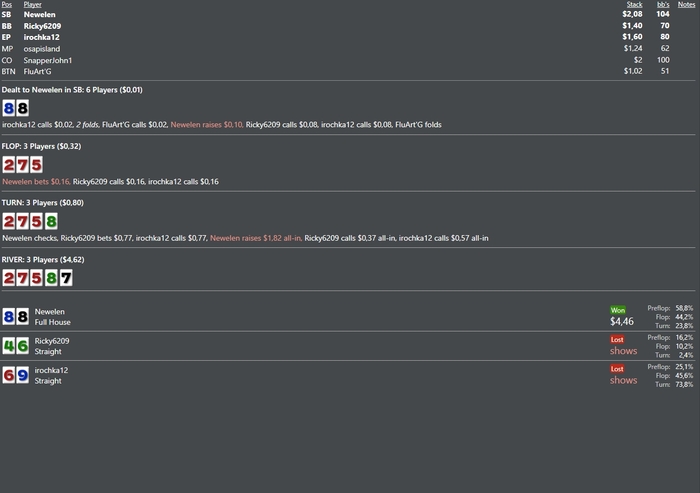Click the bb's column header
This screenshot has width=700, height=493.
[x=663, y=4]
